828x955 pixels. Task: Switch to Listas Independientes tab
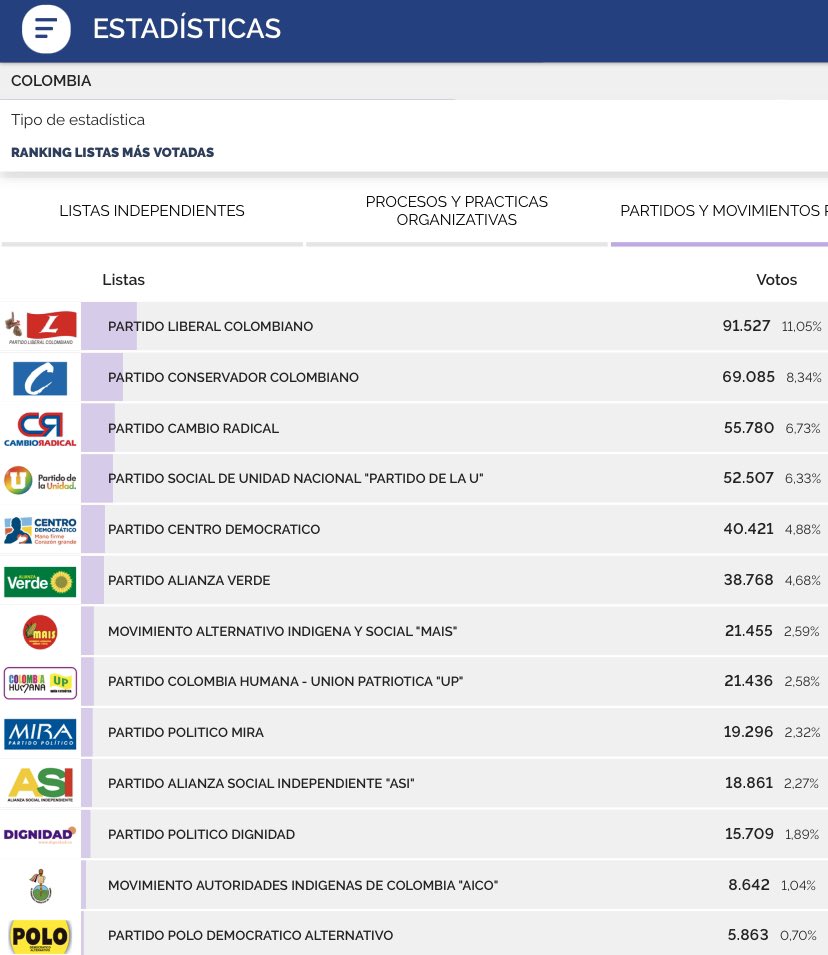point(152,211)
